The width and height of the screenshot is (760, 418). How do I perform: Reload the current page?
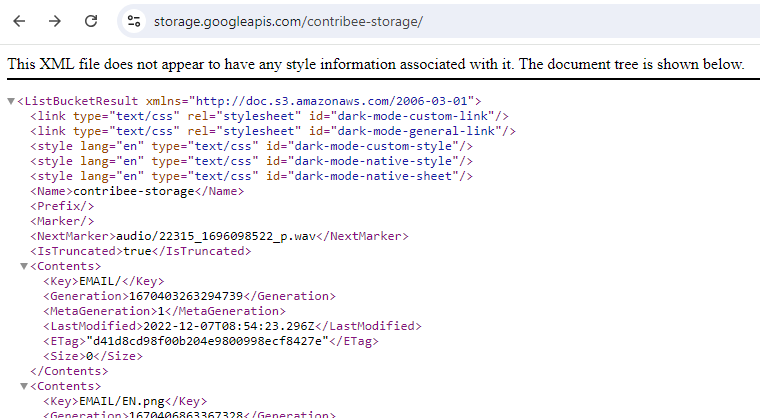point(91,21)
